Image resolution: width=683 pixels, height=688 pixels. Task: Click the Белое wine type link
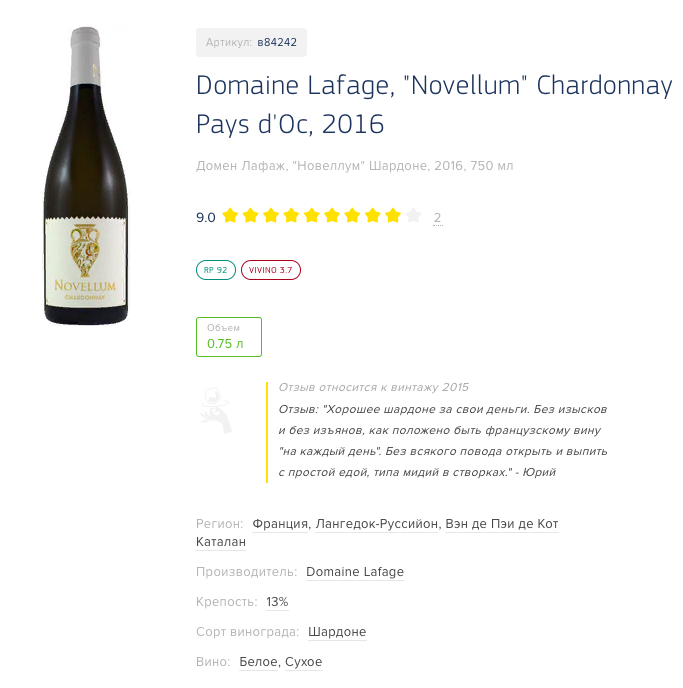[x=258, y=661]
